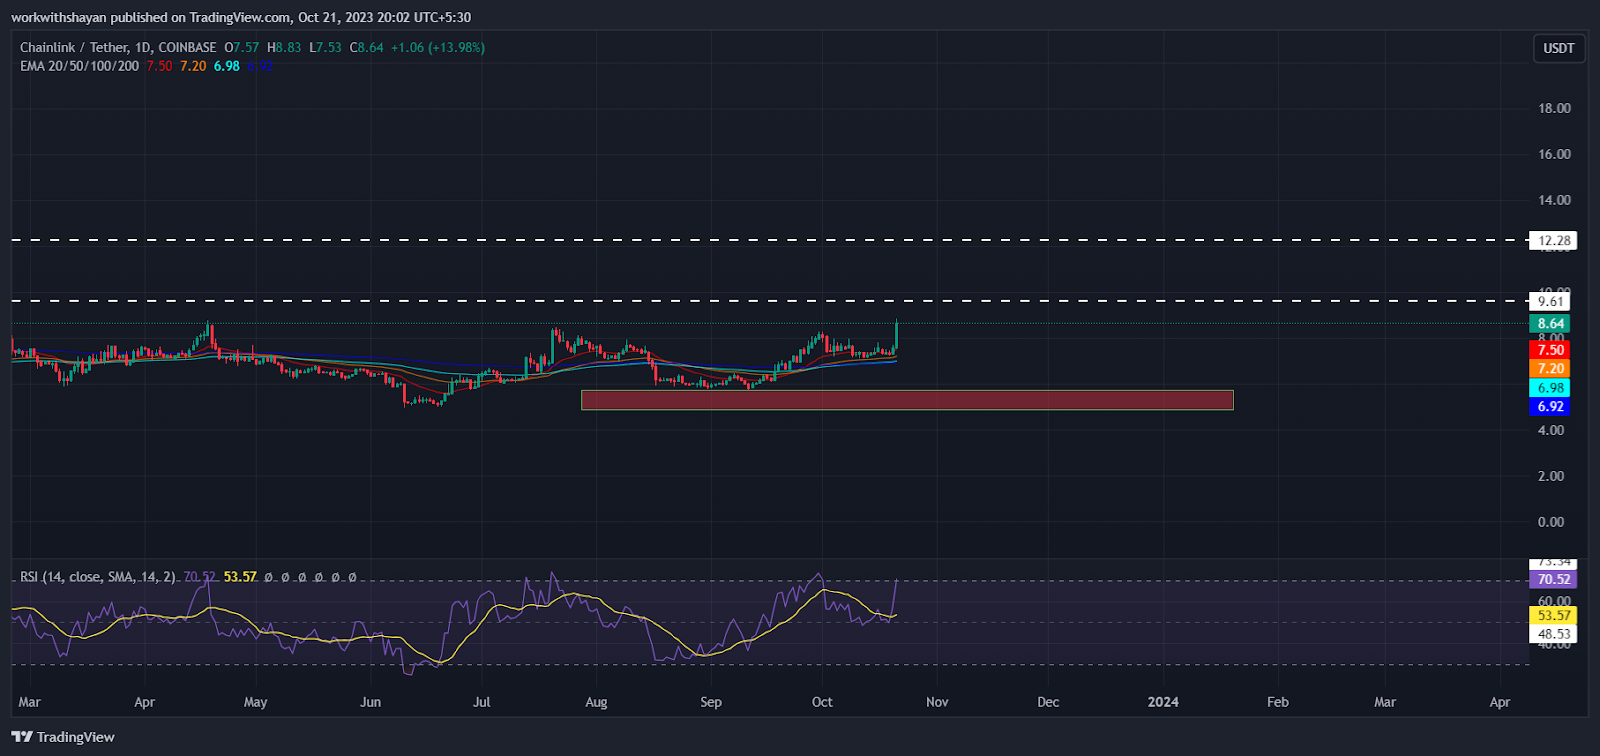This screenshot has width=1600, height=756.
Task: Click the 2024 marker on time axis
Action: coord(1163,702)
